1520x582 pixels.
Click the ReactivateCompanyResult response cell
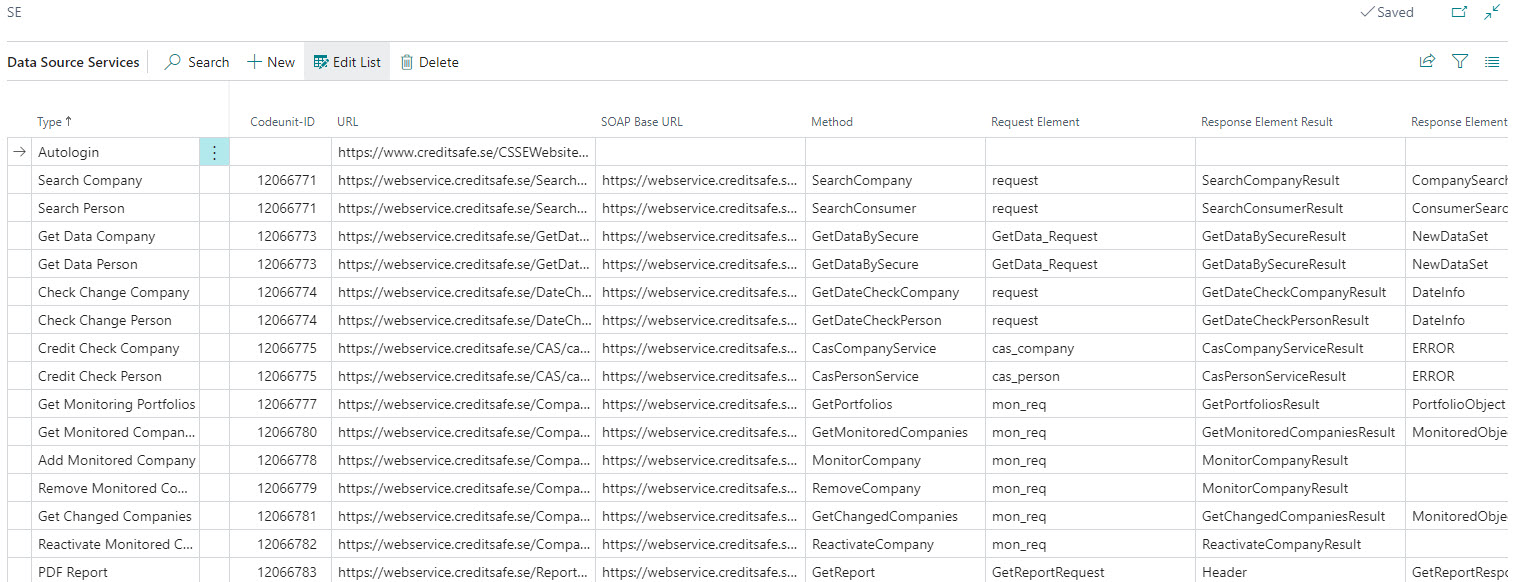(1300, 545)
